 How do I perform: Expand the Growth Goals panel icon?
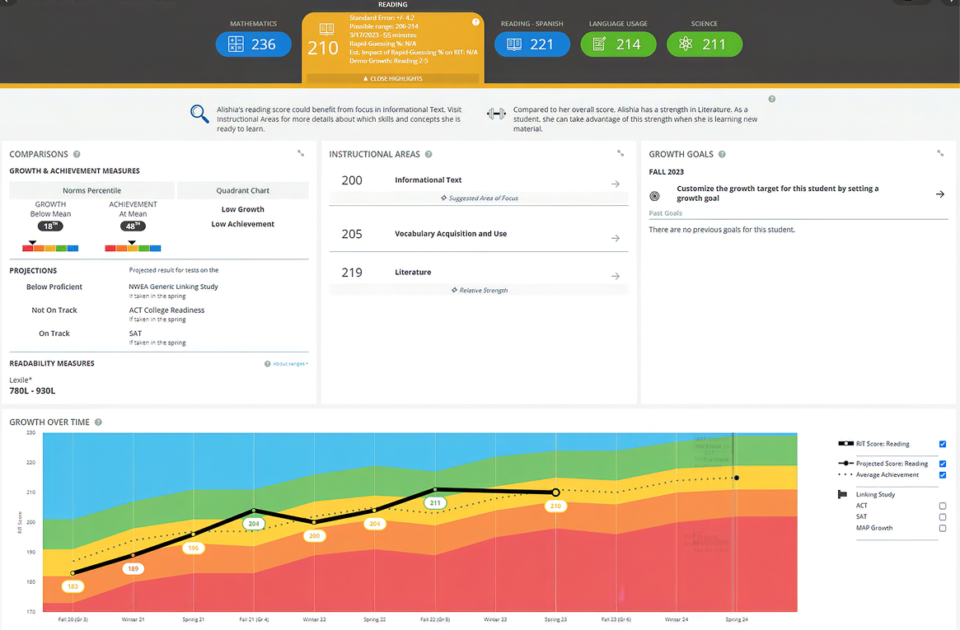(940, 153)
